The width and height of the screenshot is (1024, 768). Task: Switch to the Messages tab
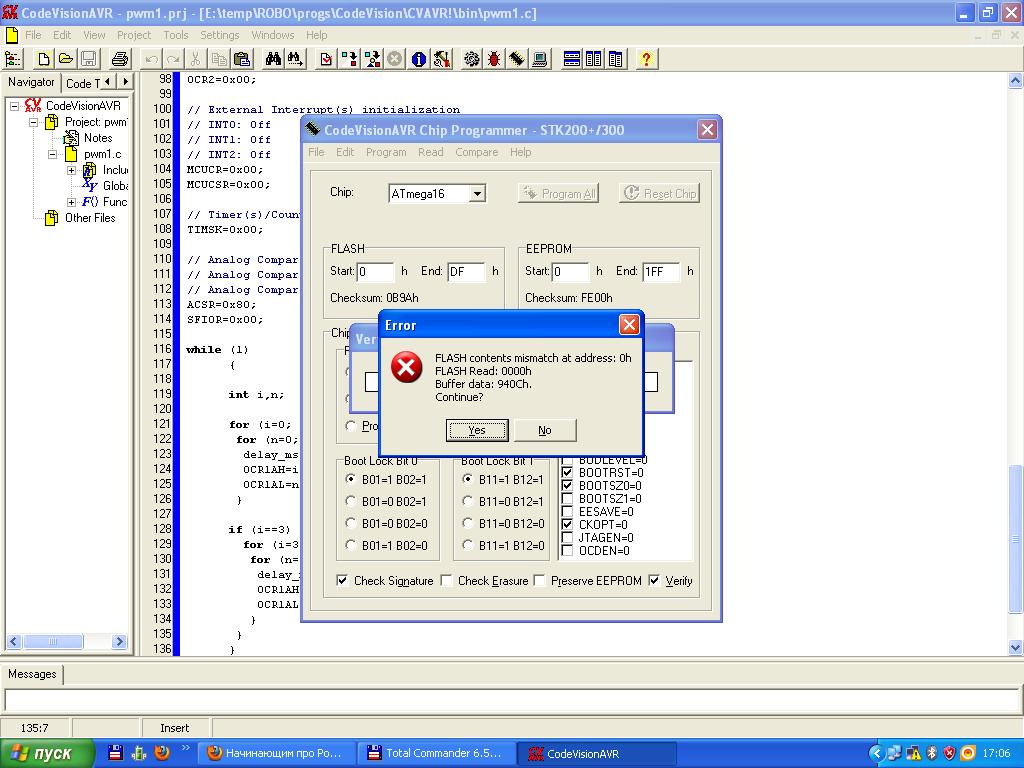(32, 674)
